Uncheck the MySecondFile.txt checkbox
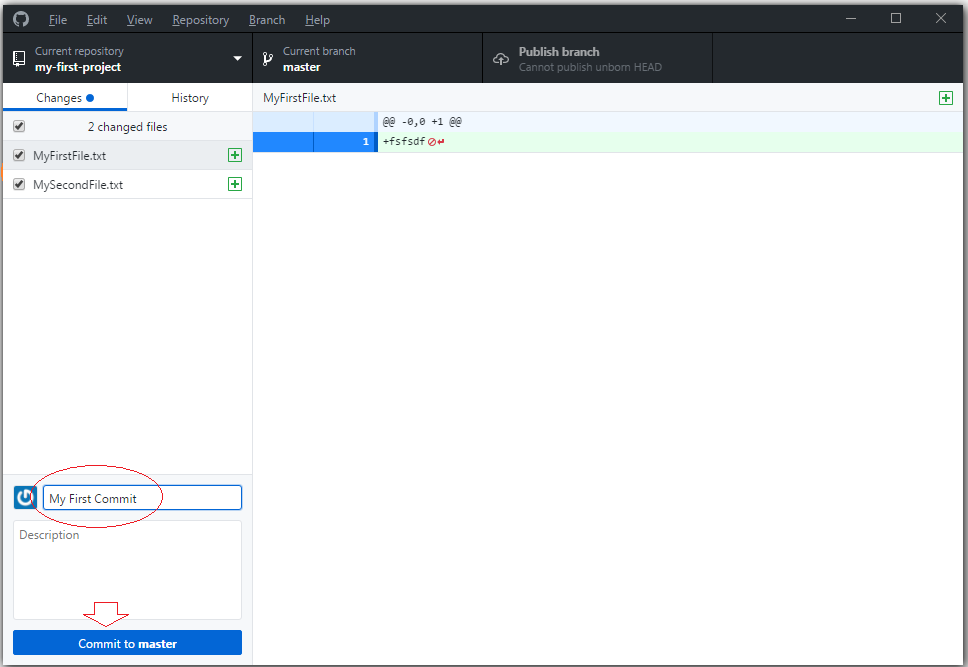The width and height of the screenshot is (968, 667). (x=19, y=184)
